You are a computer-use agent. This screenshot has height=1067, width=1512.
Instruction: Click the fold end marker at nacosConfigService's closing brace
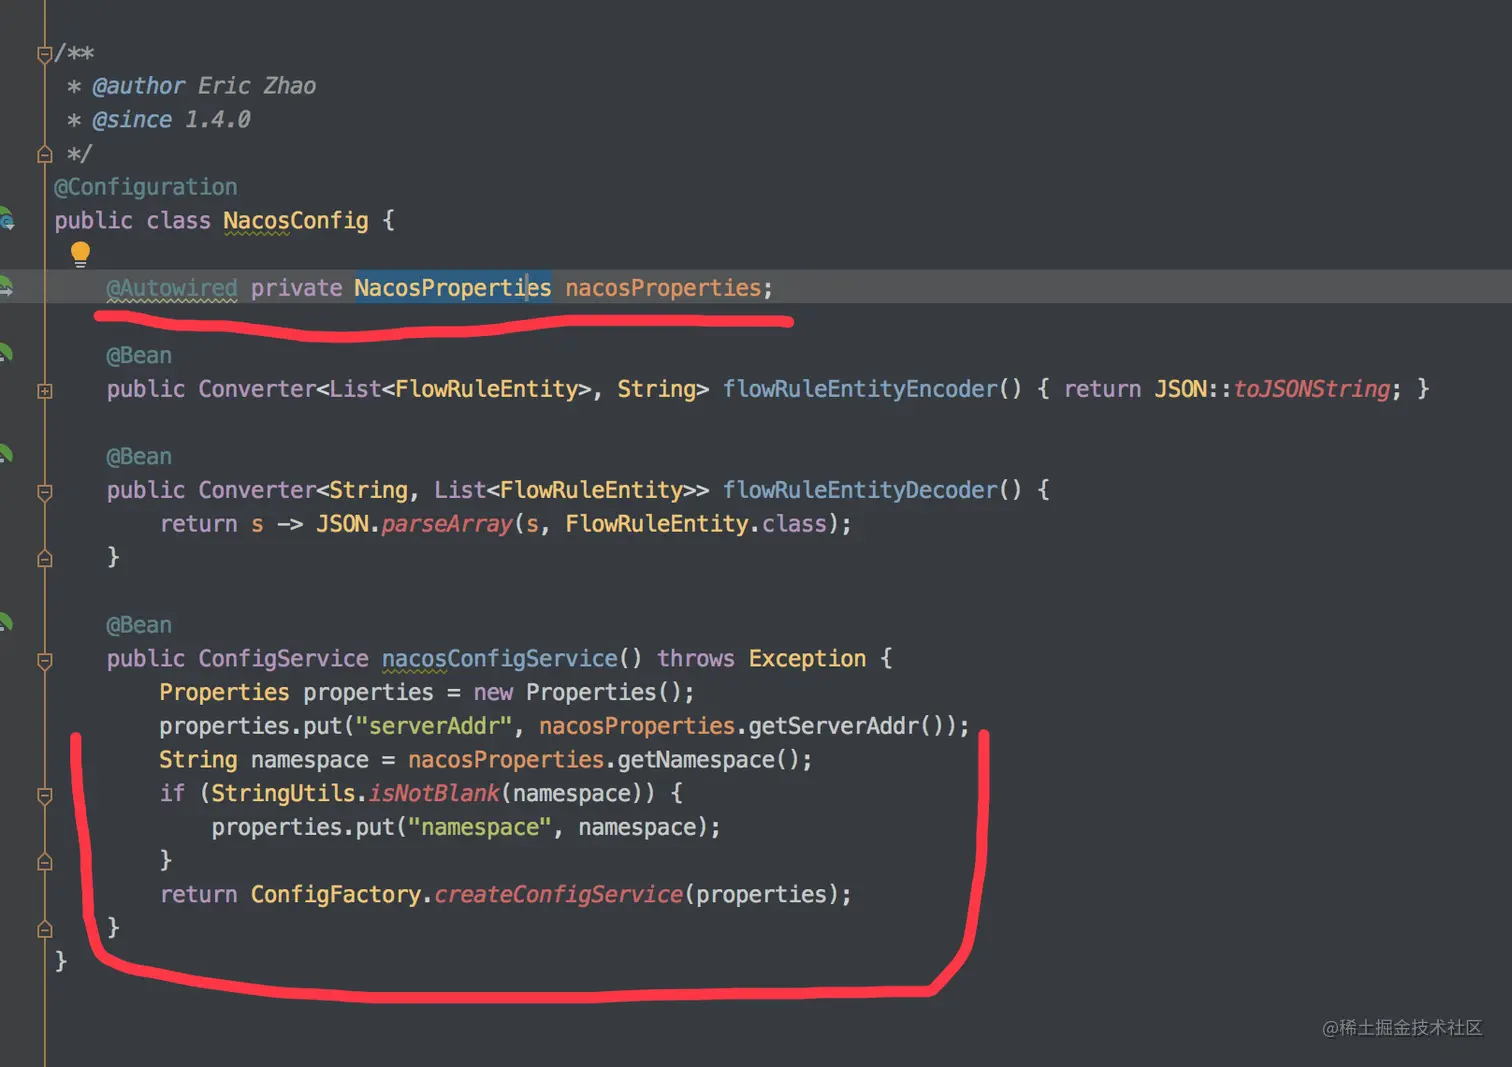(45, 929)
